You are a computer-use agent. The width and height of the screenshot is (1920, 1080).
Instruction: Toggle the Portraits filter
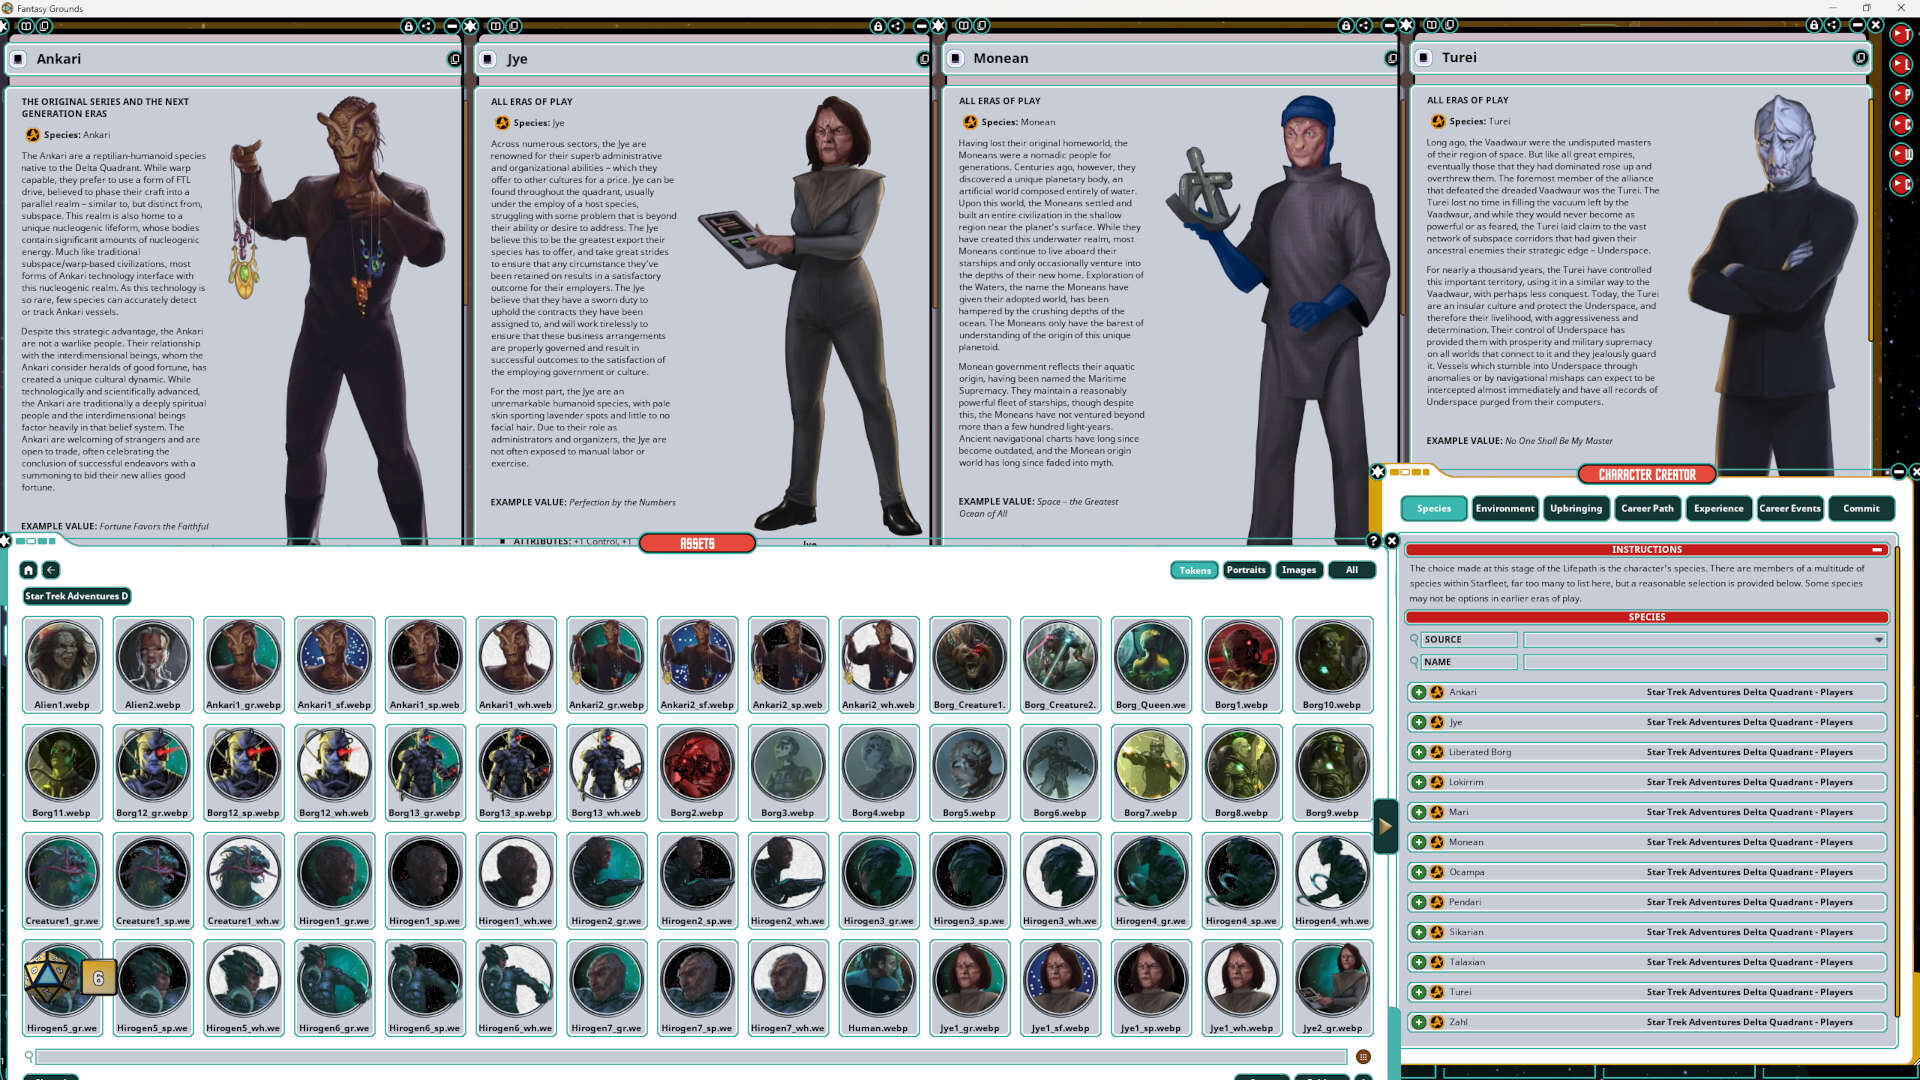click(x=1246, y=570)
